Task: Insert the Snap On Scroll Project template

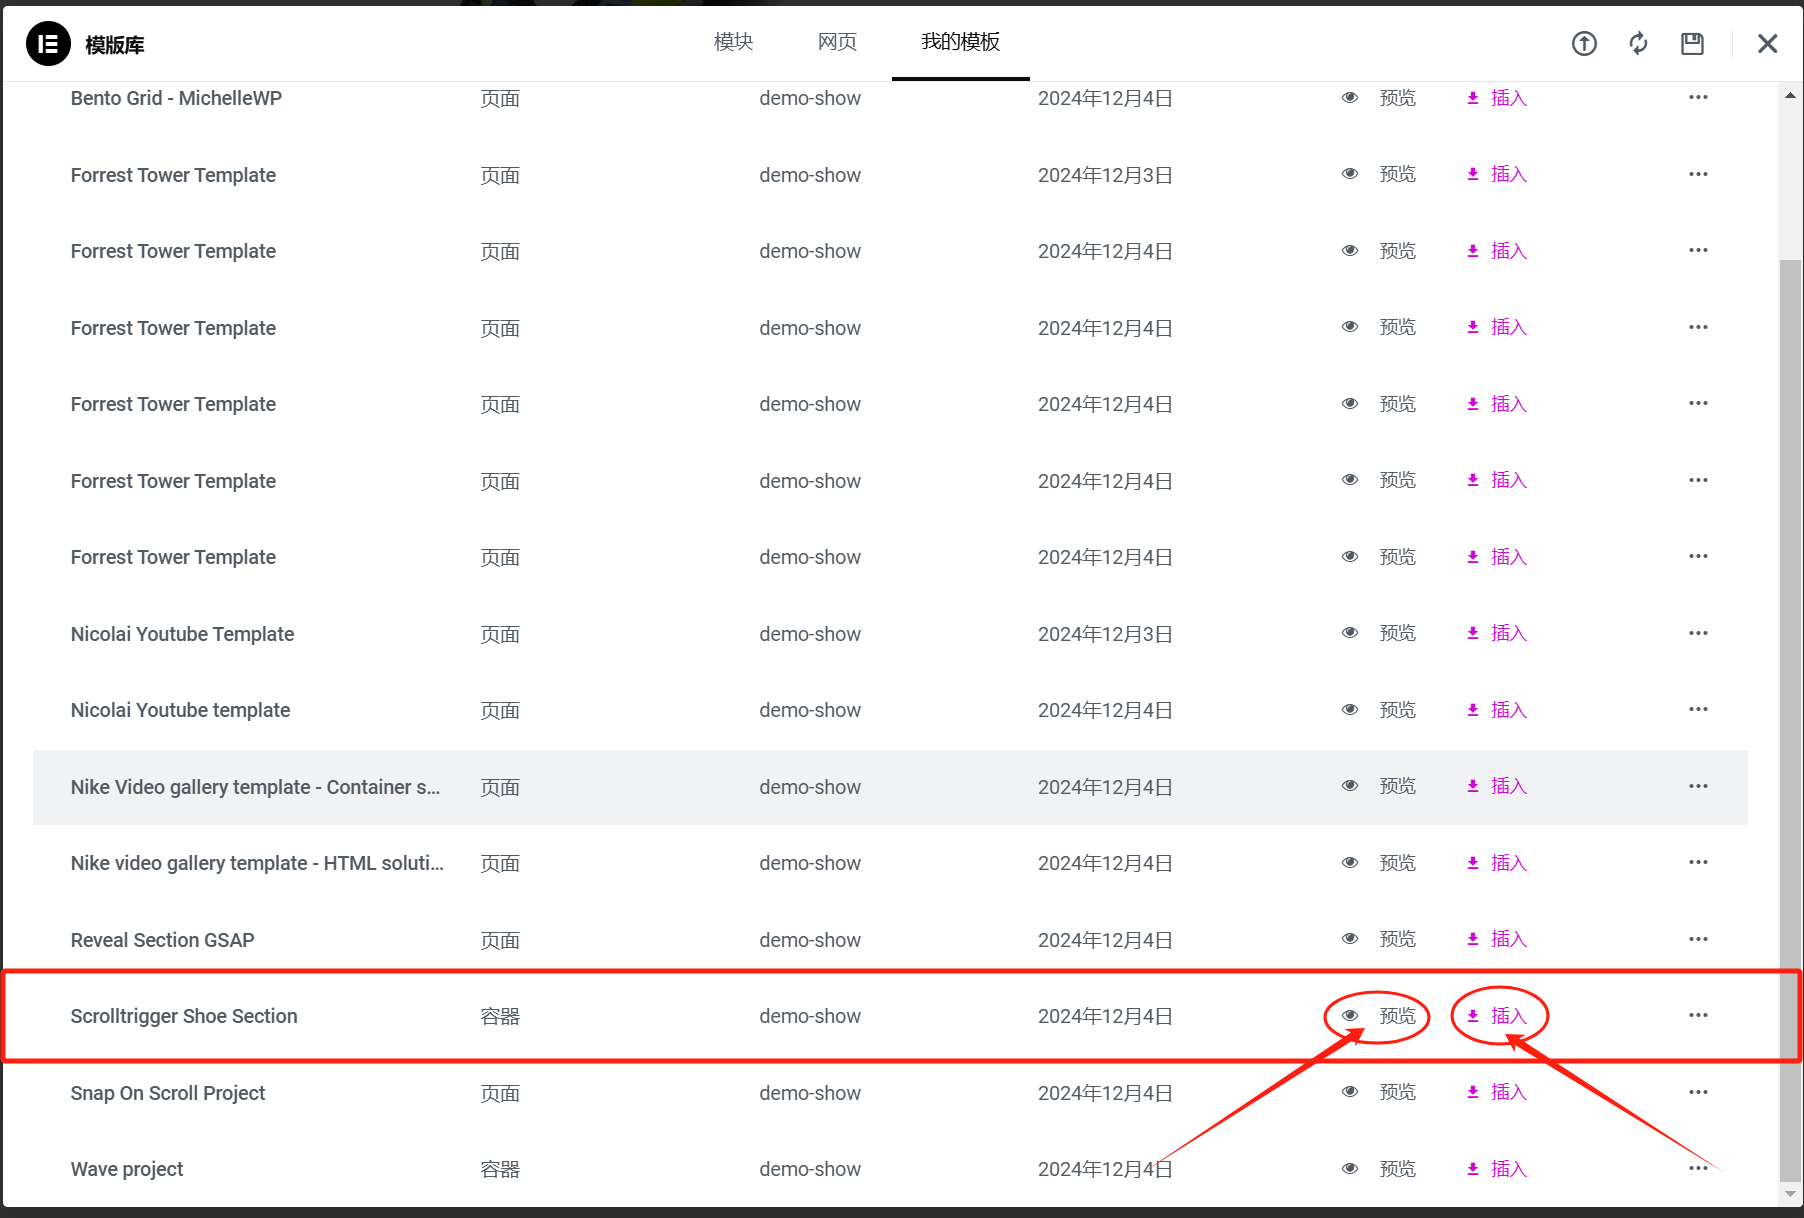Action: [x=1498, y=1092]
